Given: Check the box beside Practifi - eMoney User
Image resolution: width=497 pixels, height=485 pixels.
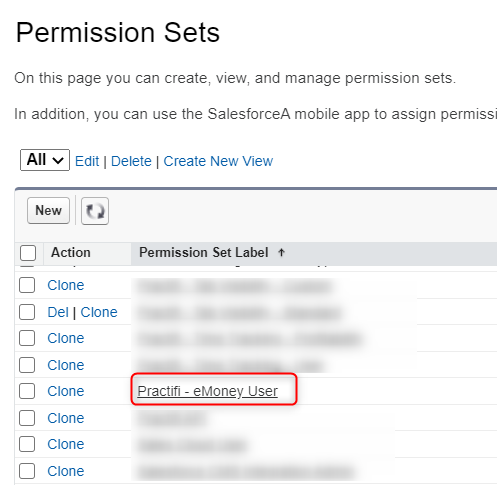Looking at the screenshot, I should coord(27,391).
